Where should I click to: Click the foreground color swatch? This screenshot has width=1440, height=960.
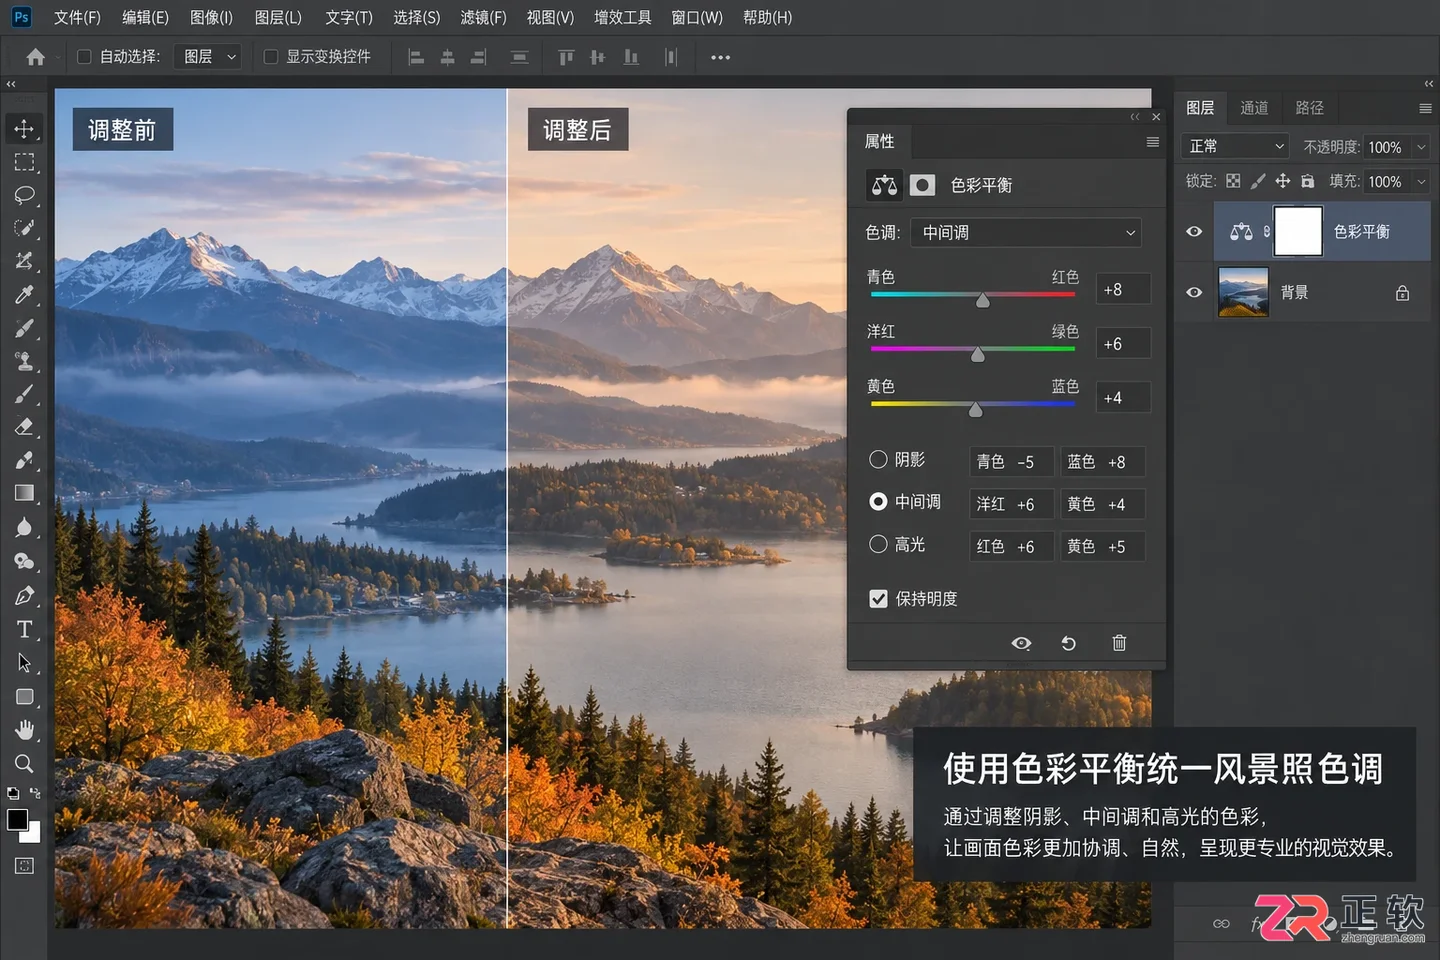[x=17, y=820]
